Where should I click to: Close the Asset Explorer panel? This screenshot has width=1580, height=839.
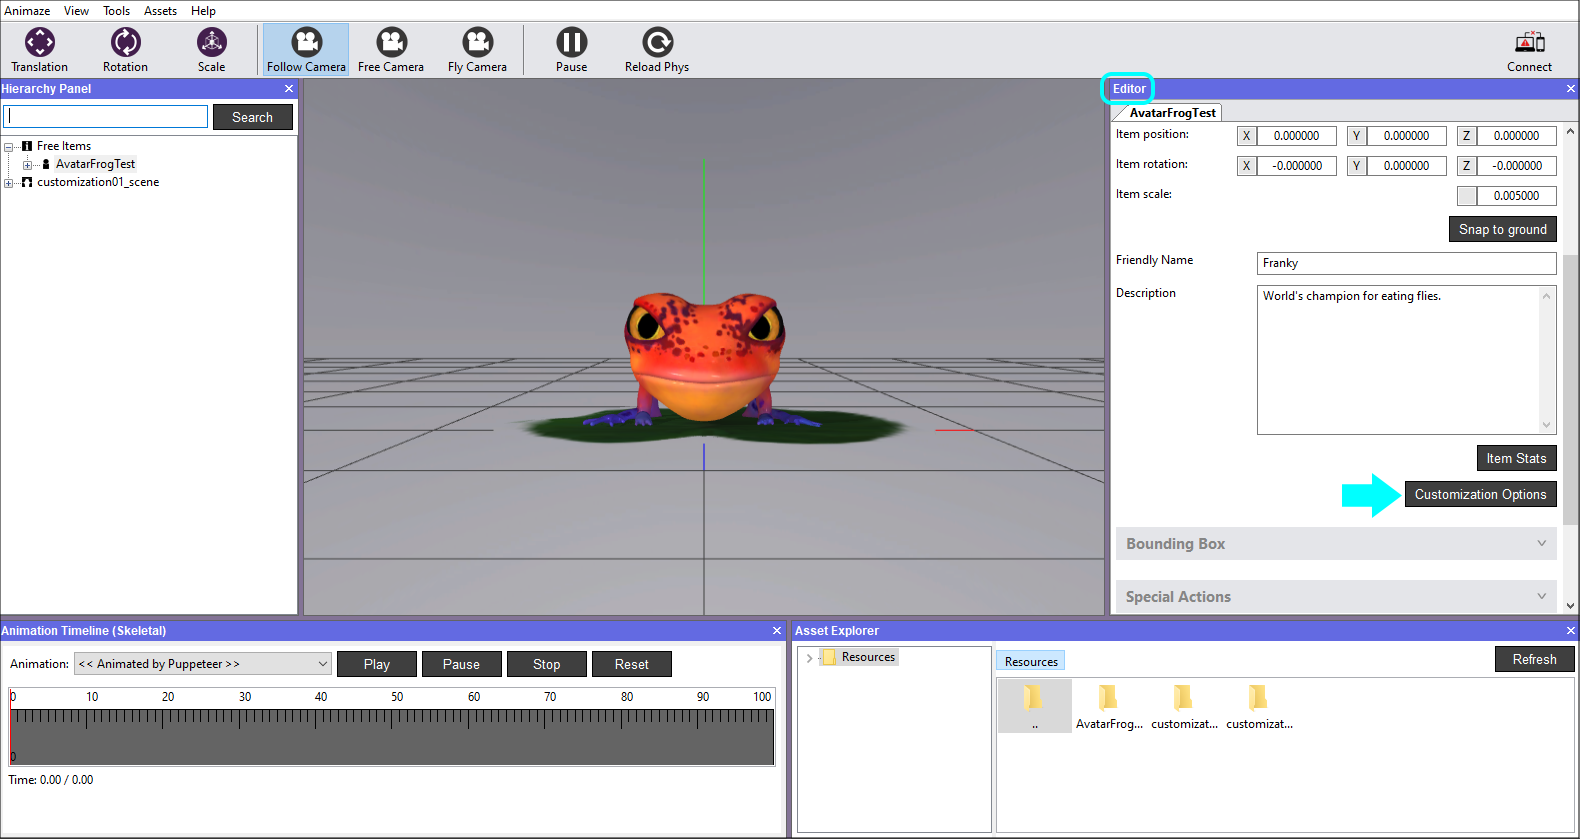[1570, 631]
